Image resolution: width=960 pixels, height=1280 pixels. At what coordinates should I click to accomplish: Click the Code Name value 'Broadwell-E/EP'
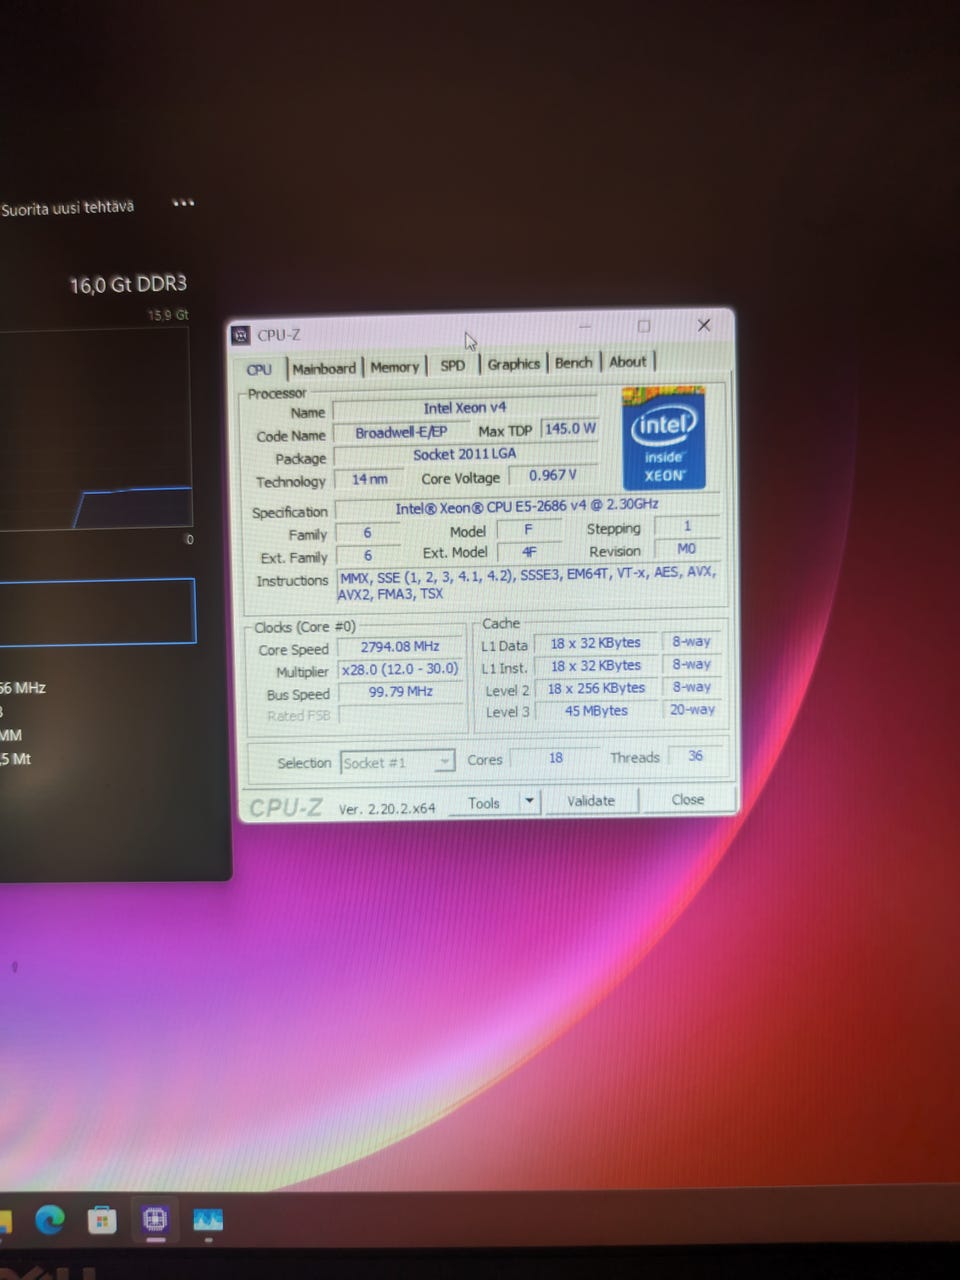click(x=401, y=432)
